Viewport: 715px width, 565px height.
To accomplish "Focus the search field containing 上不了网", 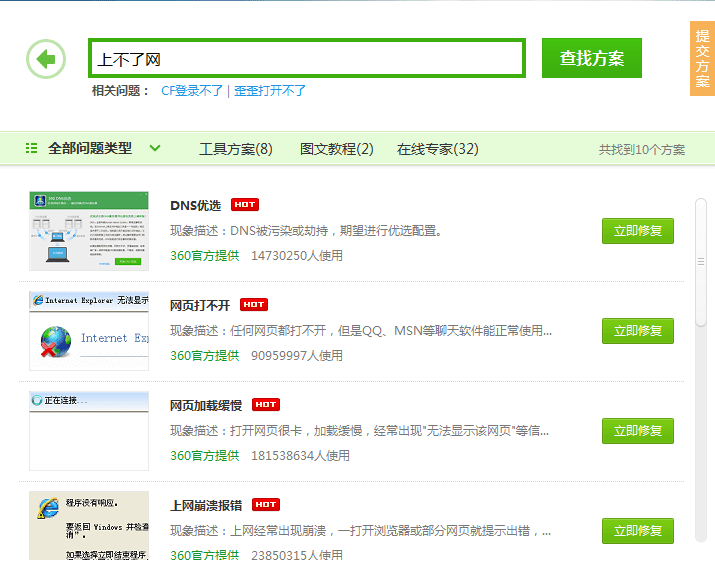I will tap(307, 58).
